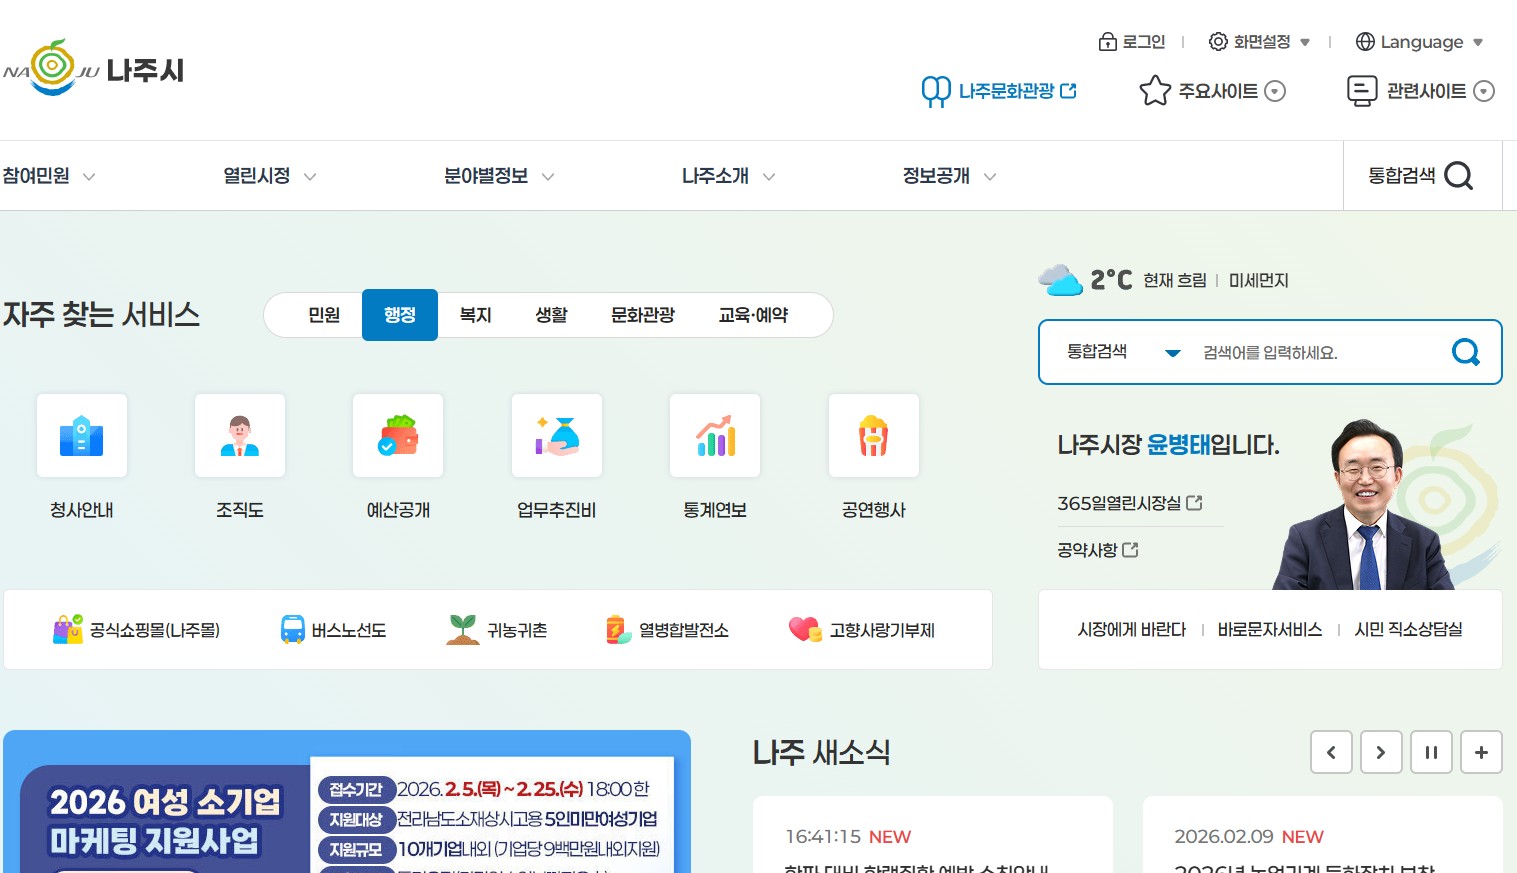Expand the Language dropdown
Viewport: 1517px width, 873px height.
coord(1419,42)
